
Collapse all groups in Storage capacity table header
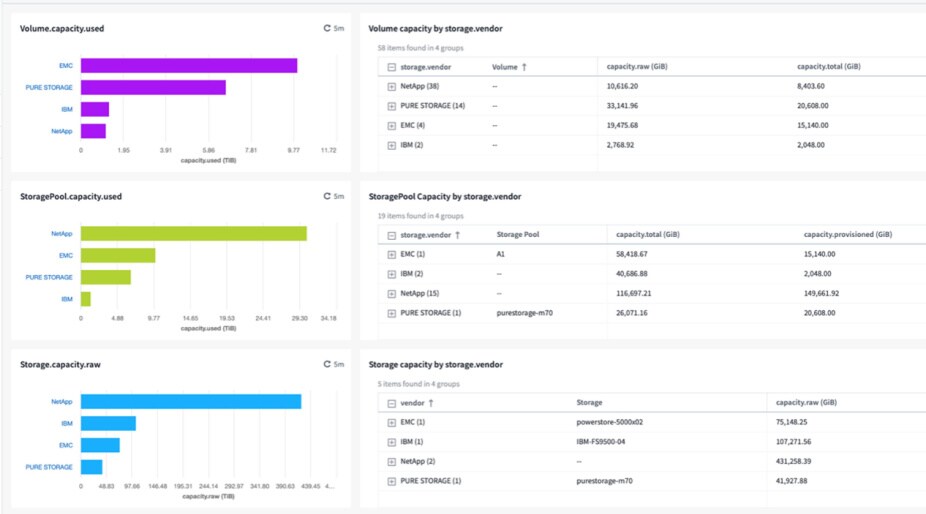(x=391, y=403)
